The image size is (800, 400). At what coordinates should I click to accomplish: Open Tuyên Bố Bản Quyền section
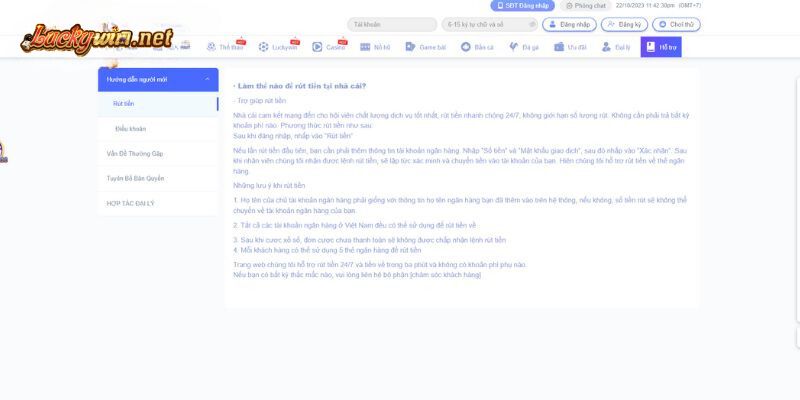pos(158,179)
